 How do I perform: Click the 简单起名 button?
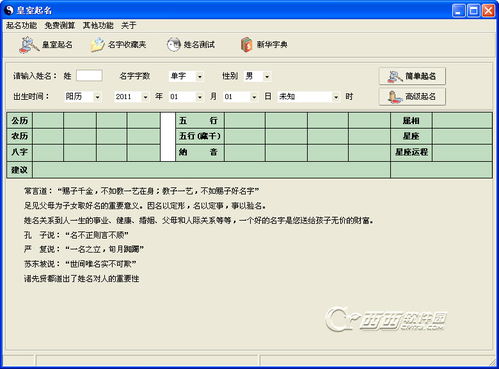(412, 76)
